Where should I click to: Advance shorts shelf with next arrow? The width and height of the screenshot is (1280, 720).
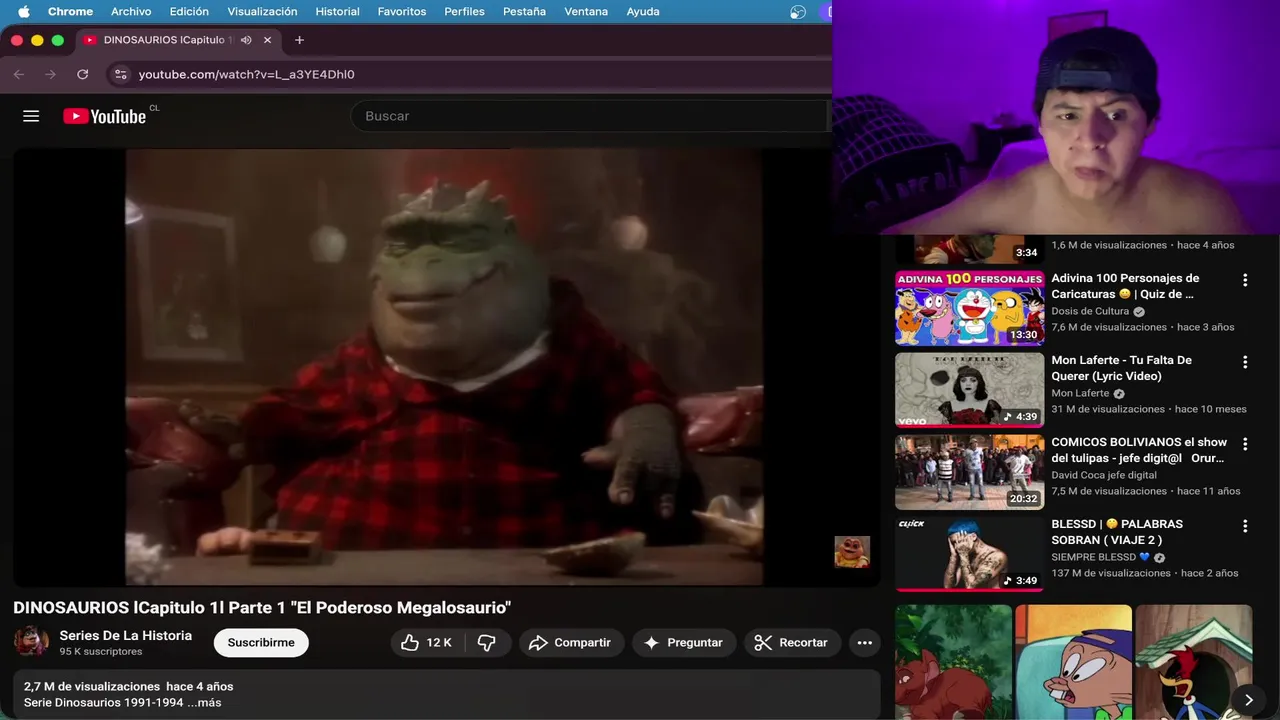click(1248, 699)
